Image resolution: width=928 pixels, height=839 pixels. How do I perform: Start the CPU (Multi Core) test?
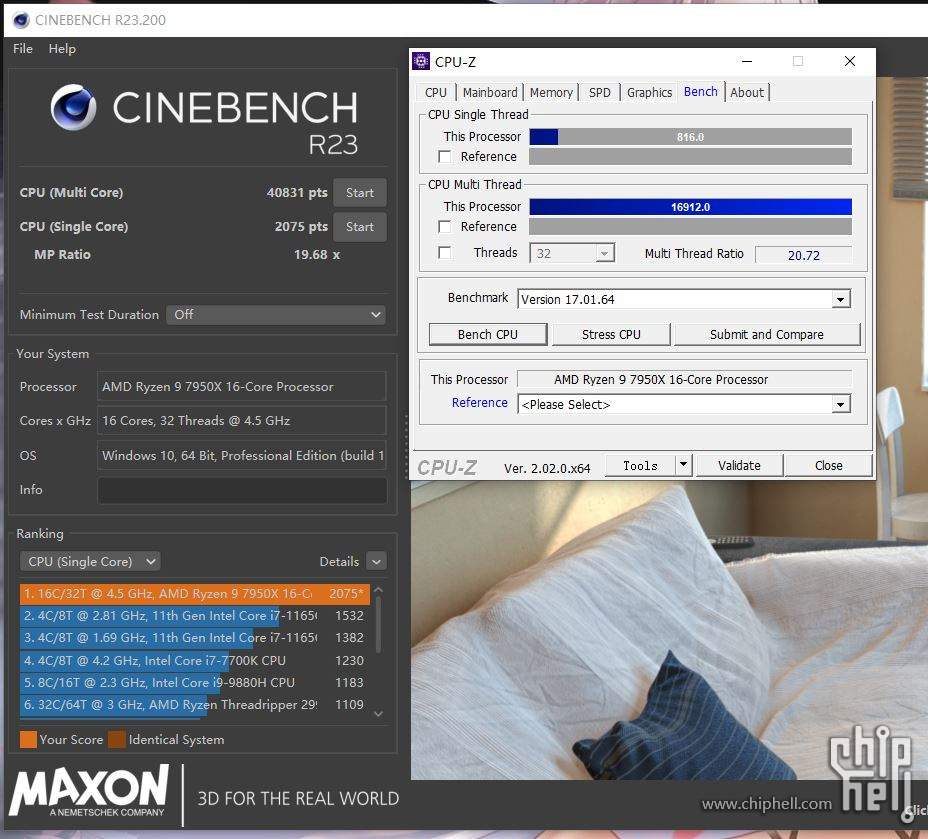click(x=360, y=193)
